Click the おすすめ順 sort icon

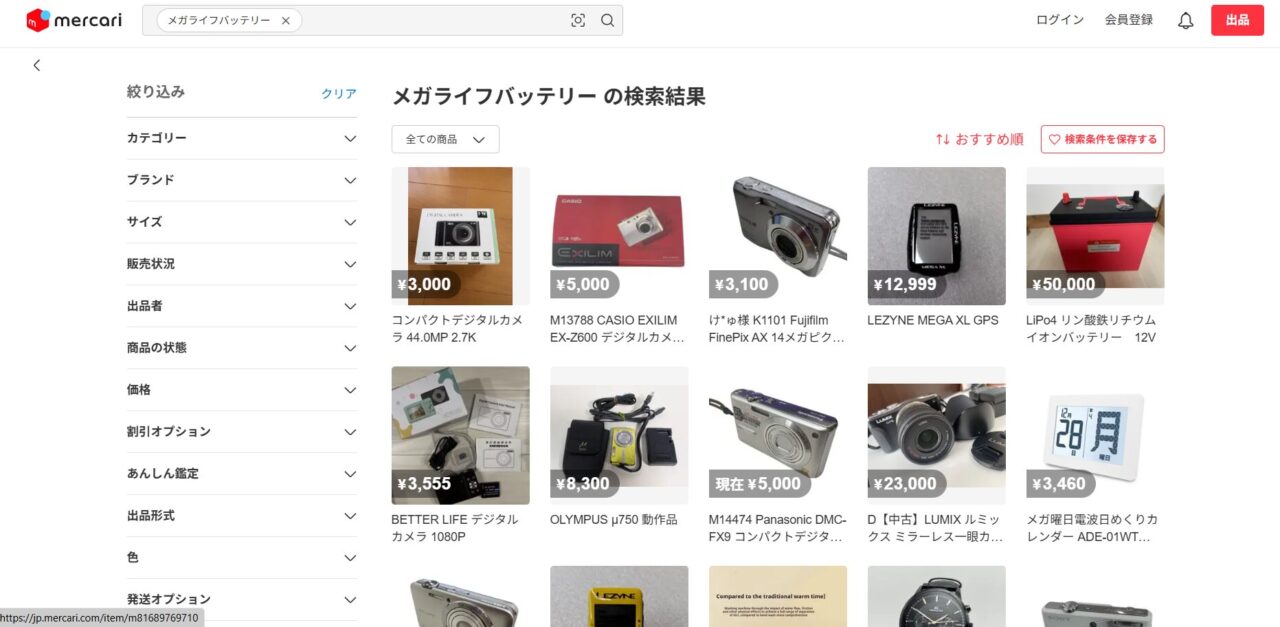click(942, 139)
